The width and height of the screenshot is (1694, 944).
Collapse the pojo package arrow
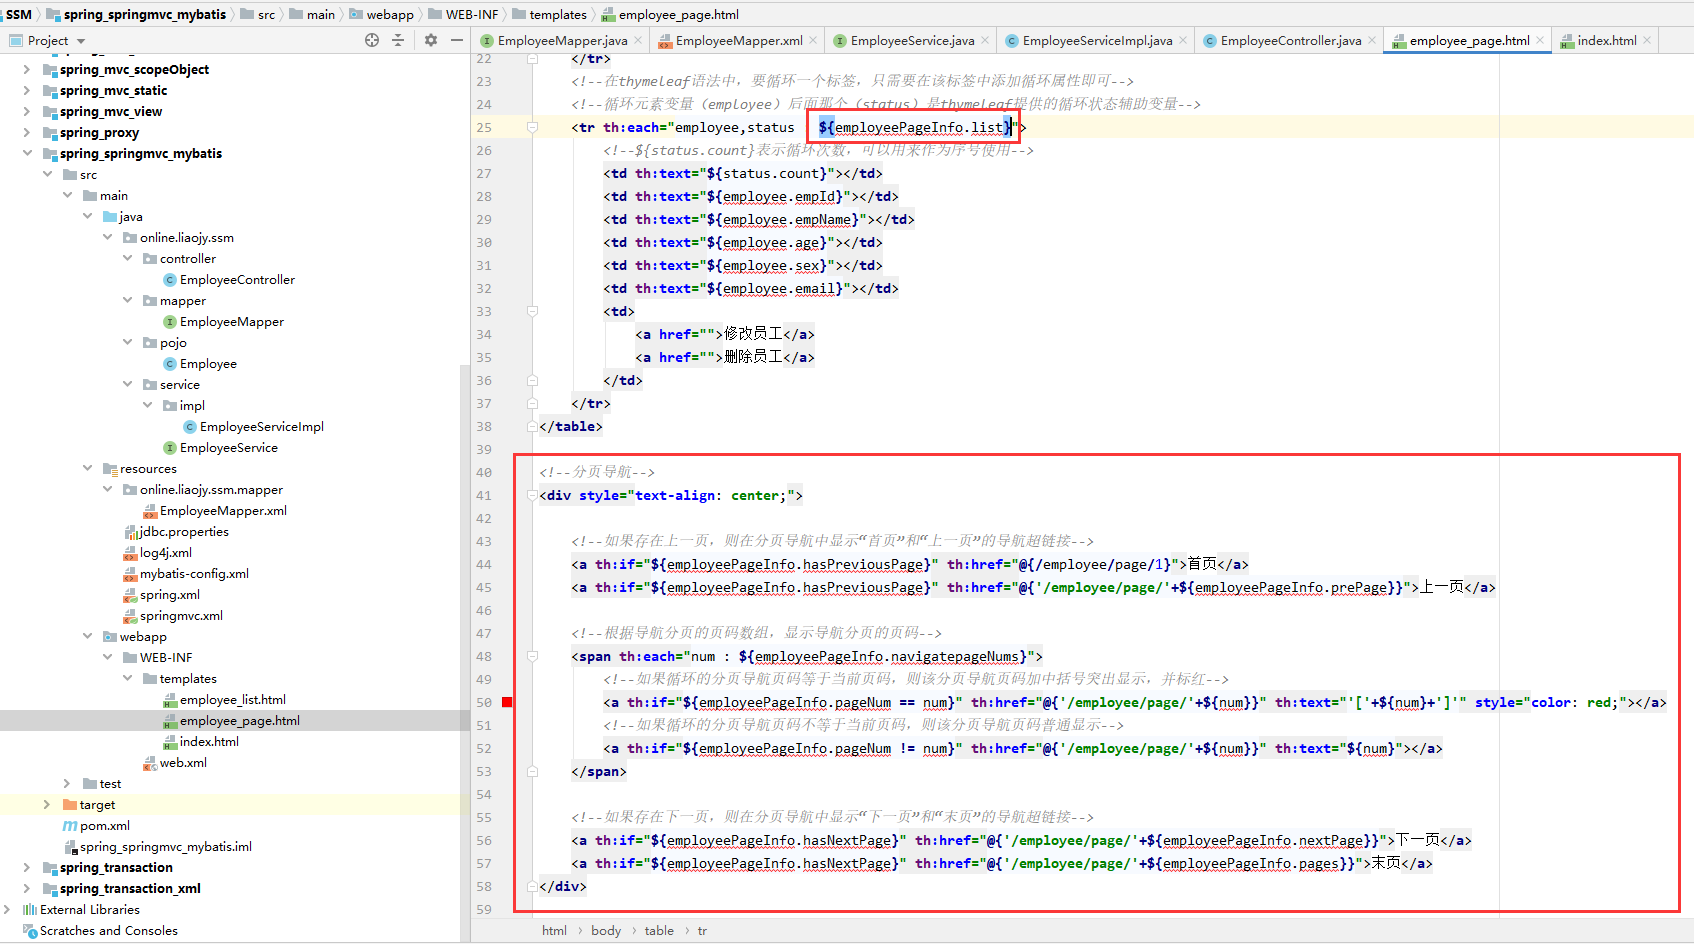tap(127, 342)
